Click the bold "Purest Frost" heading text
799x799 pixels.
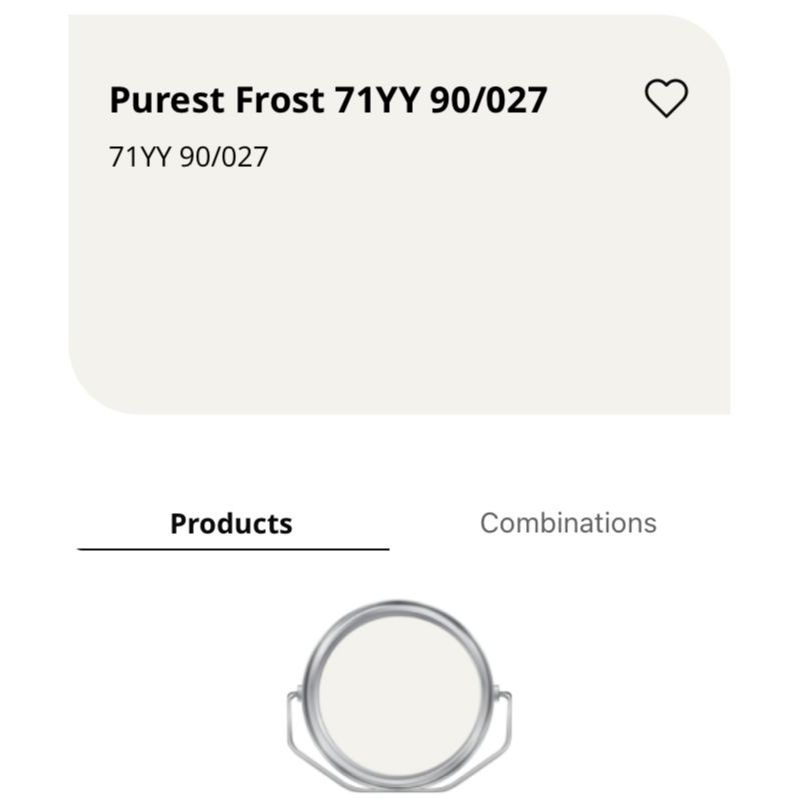(218, 100)
